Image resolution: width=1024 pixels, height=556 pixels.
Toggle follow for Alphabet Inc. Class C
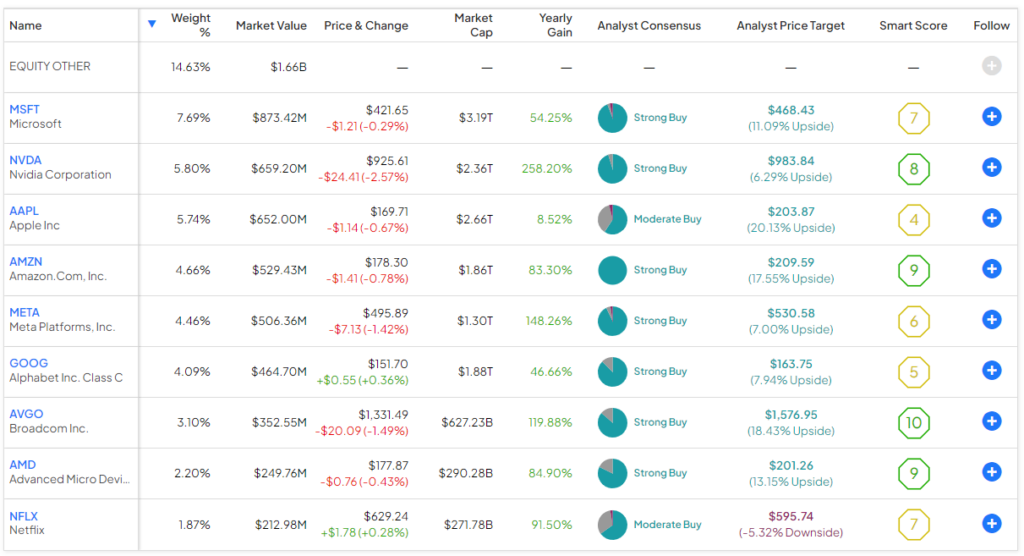pos(991,371)
